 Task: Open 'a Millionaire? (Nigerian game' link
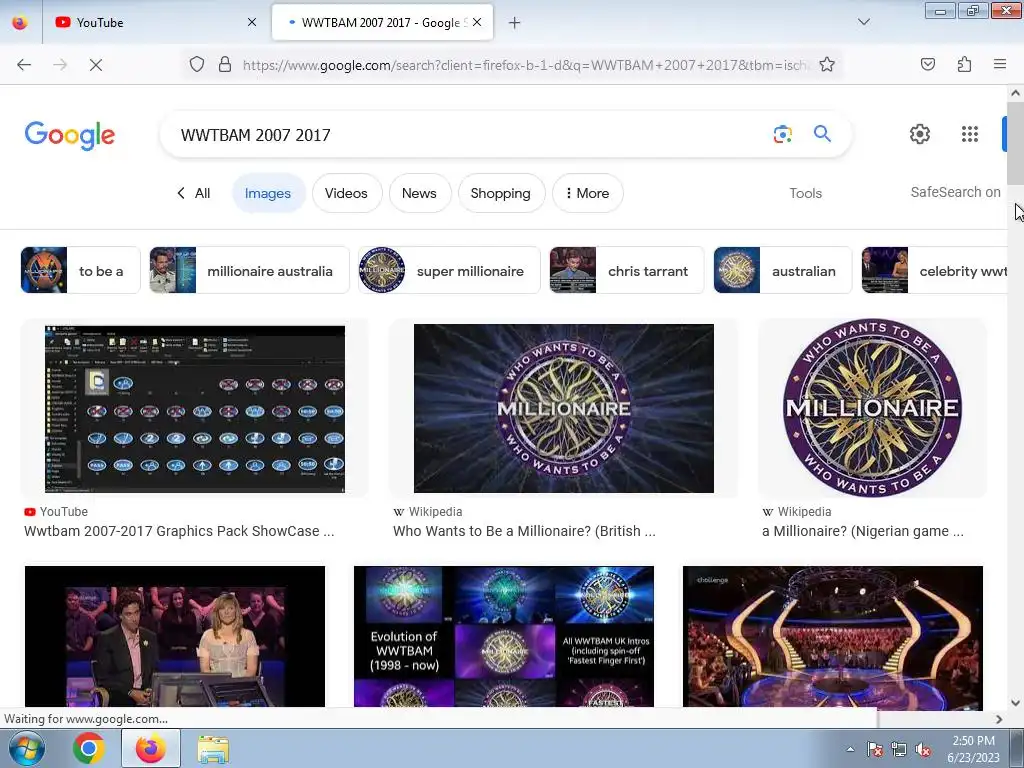point(862,531)
